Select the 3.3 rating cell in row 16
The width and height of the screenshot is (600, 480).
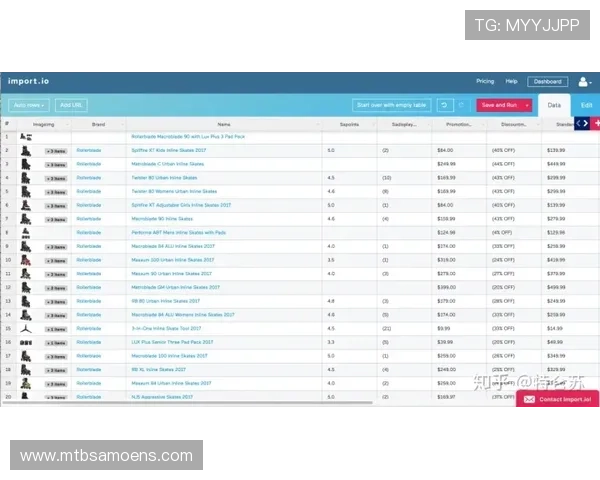[x=349, y=342]
